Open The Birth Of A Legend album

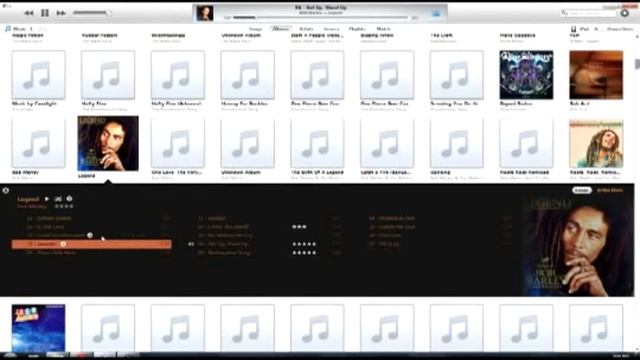(317, 143)
